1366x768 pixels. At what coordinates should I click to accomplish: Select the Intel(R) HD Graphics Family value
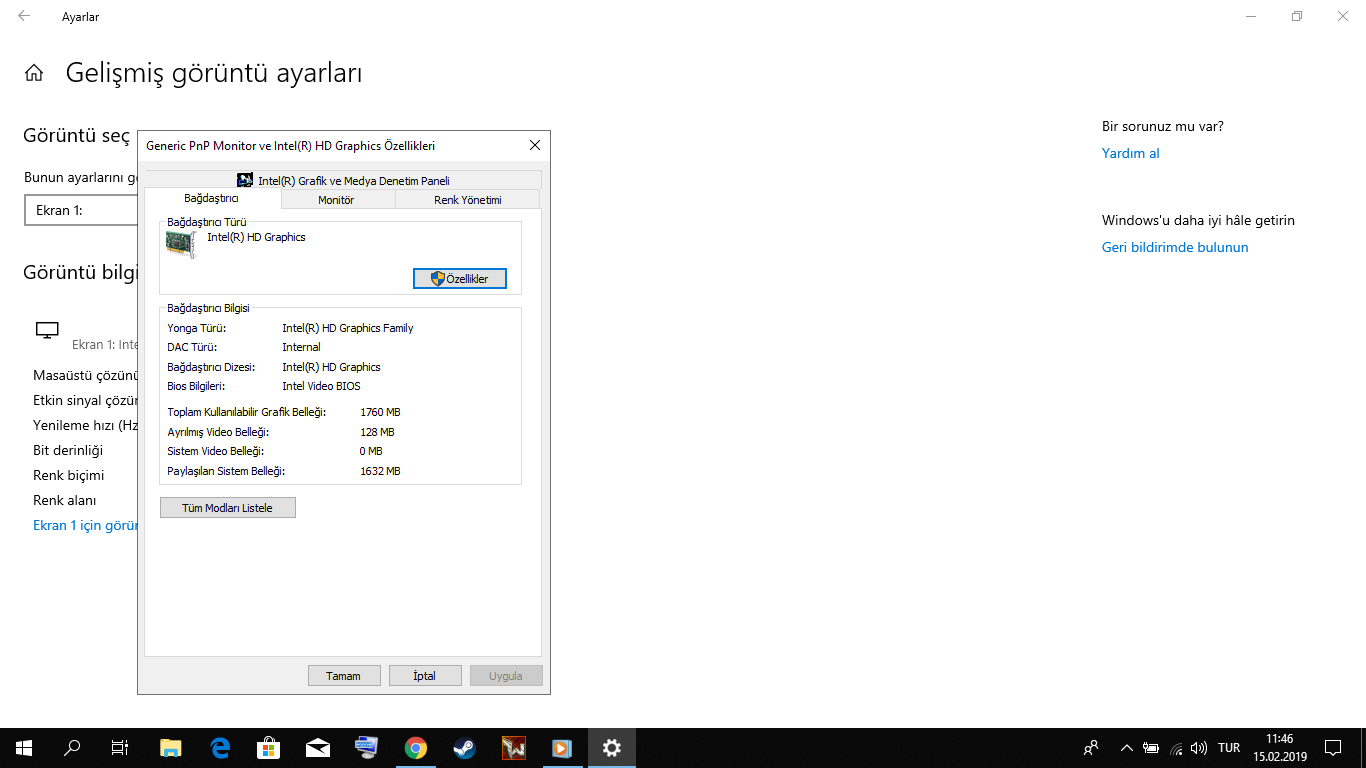(x=347, y=328)
